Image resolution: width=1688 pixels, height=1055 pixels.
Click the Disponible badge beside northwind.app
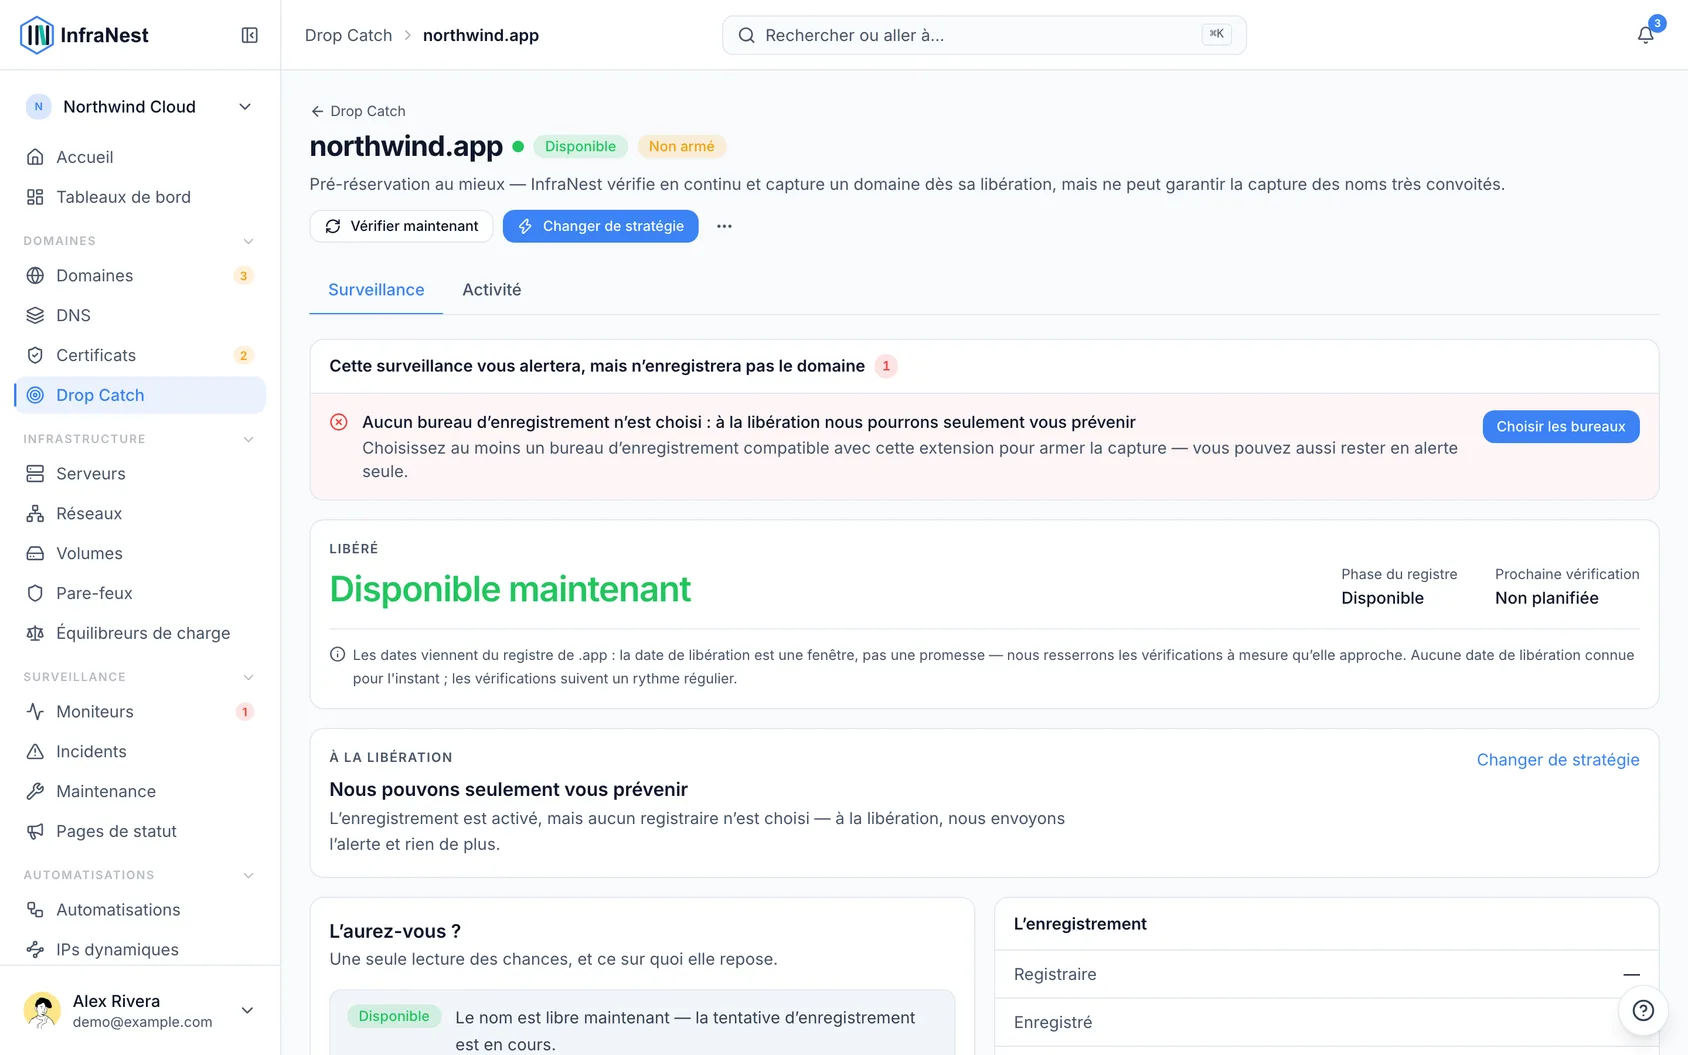580,146
